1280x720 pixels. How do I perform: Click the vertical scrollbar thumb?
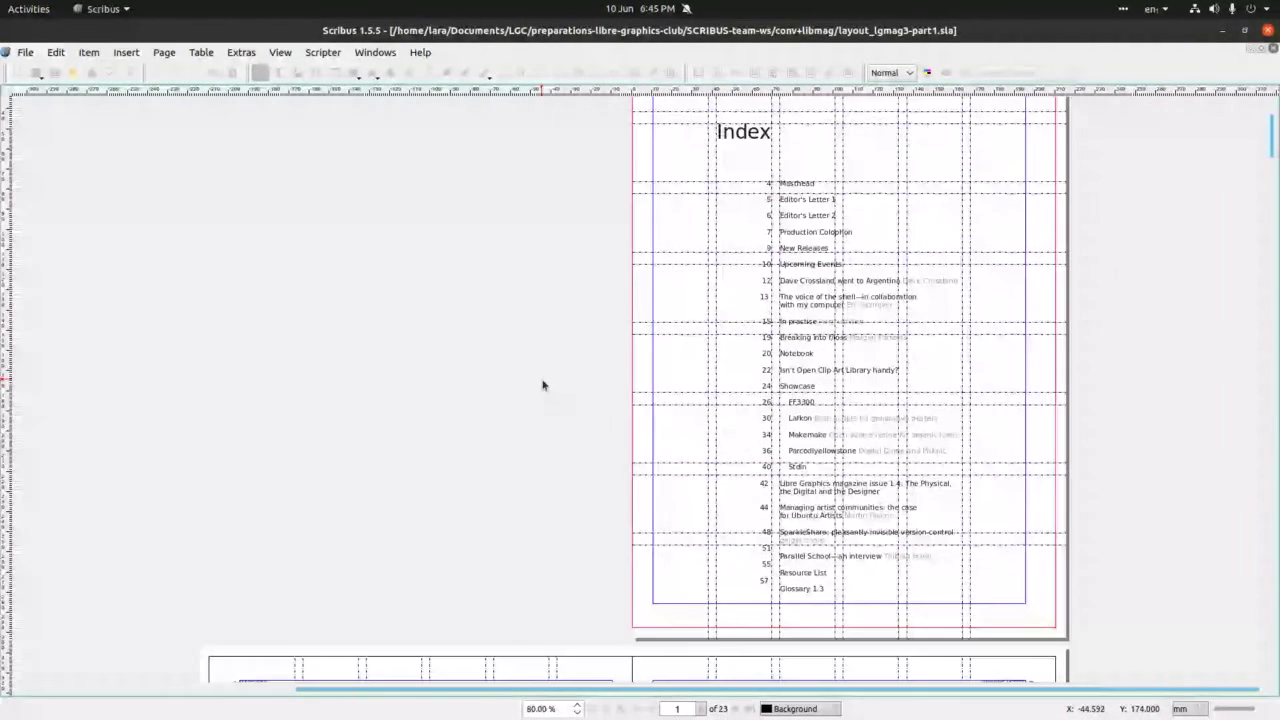pos(1272,134)
